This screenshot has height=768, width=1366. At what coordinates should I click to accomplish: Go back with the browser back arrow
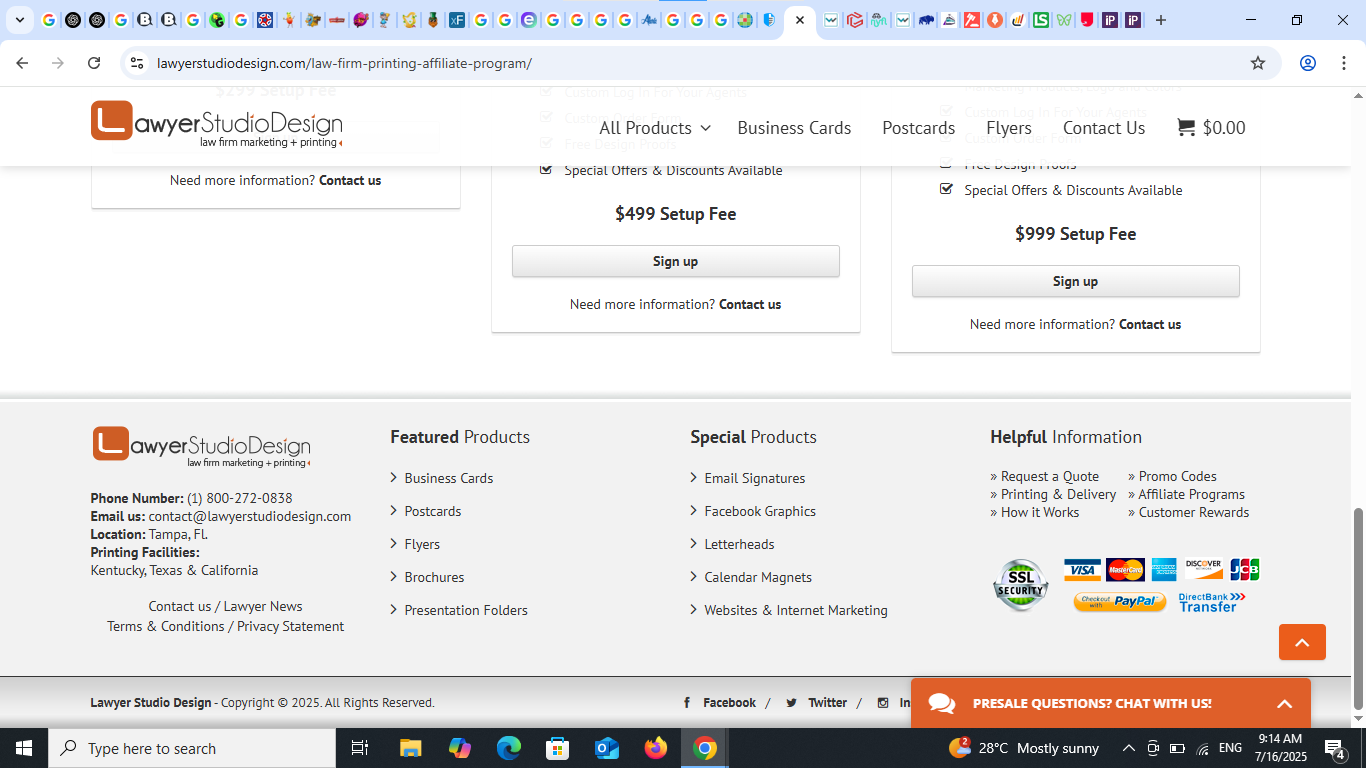click(x=22, y=63)
